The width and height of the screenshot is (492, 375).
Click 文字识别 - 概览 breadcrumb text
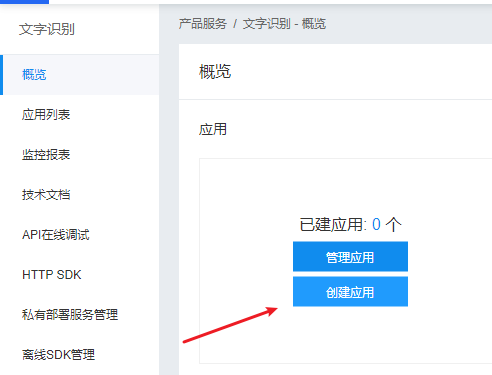tap(284, 24)
